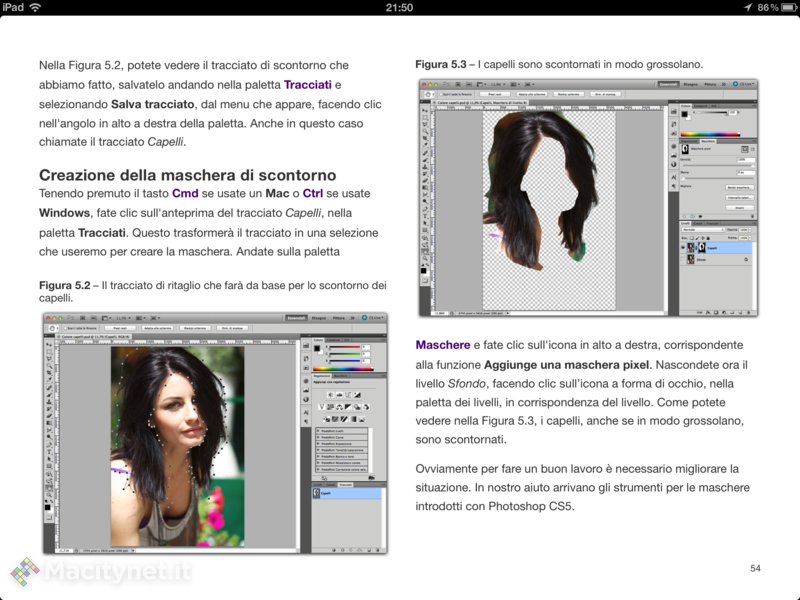The height and width of the screenshot is (600, 800).
Task: Click the Threshold adjustment icon in Figure 5.2
Action: [344, 419]
